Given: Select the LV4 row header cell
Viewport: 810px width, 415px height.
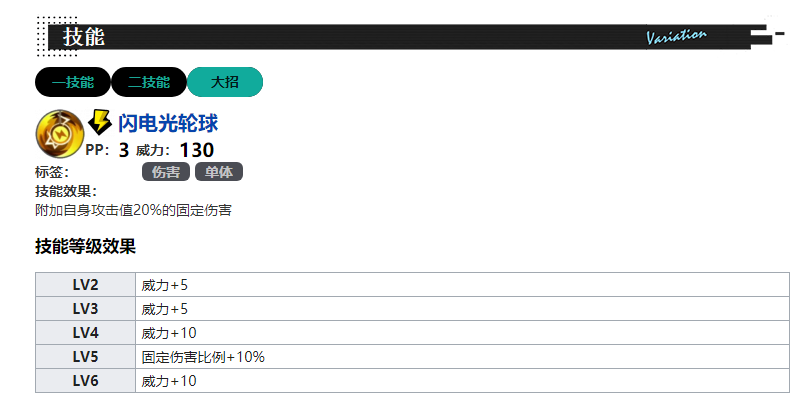Looking at the screenshot, I should coord(86,333).
